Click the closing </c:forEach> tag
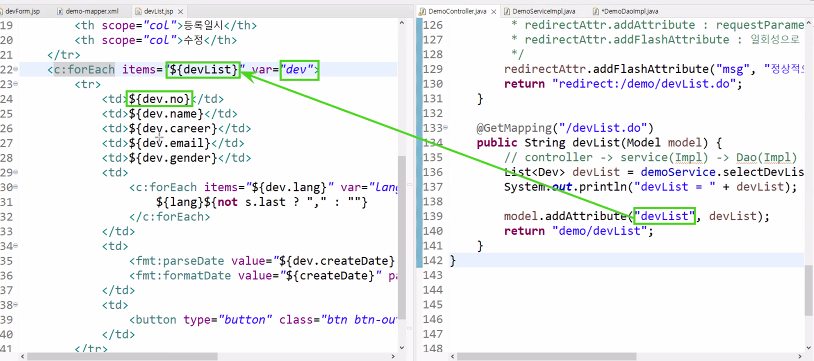Screen dimensions: 814x361 [170, 217]
